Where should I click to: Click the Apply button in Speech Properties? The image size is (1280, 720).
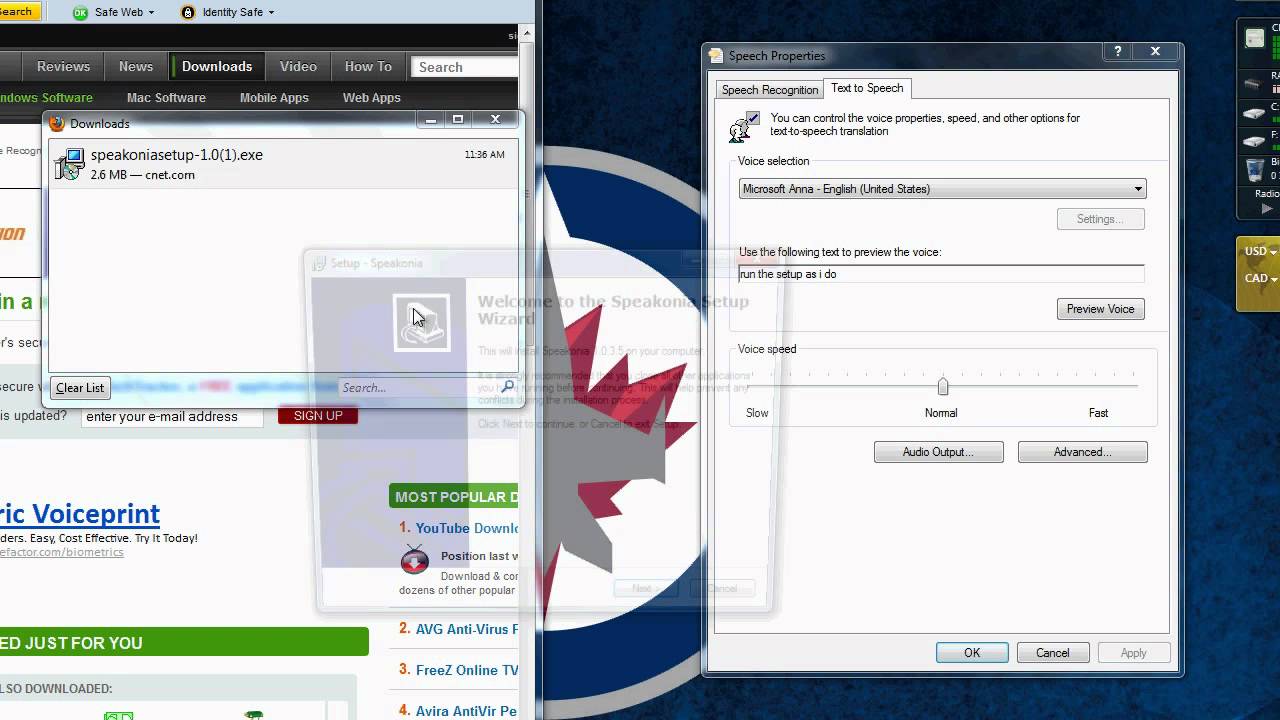1133,653
